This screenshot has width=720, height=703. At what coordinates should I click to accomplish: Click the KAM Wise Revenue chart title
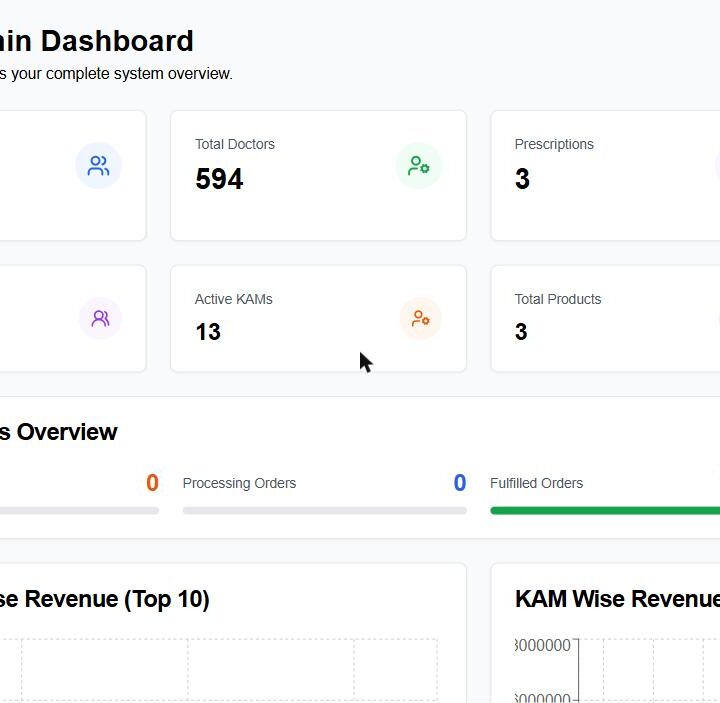pos(617,599)
